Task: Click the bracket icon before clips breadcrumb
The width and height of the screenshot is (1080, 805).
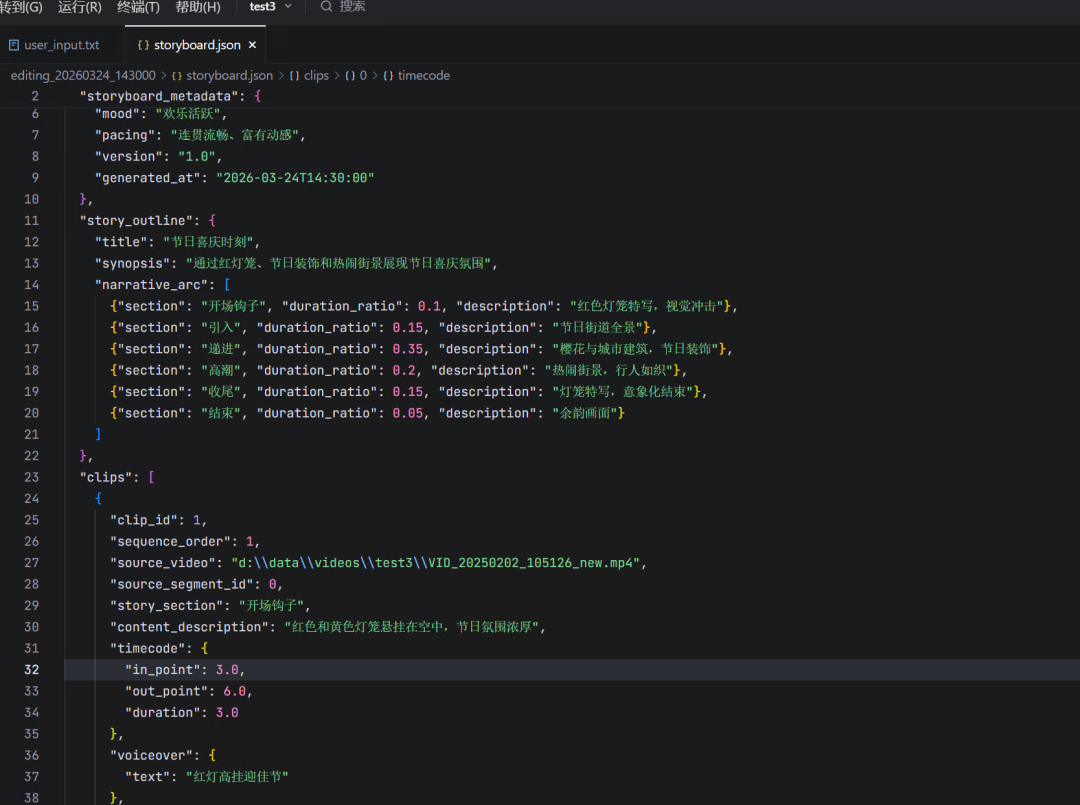Action: pyautogui.click(x=295, y=76)
